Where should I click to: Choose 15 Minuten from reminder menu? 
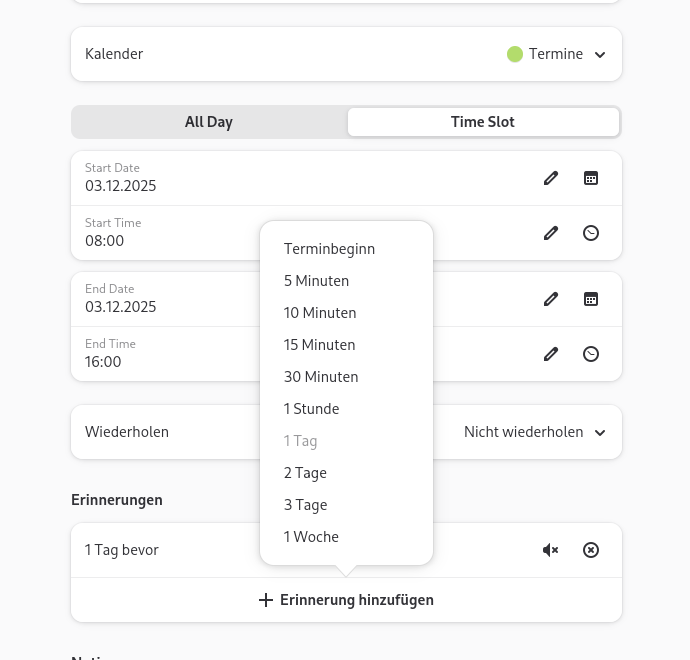click(x=319, y=345)
